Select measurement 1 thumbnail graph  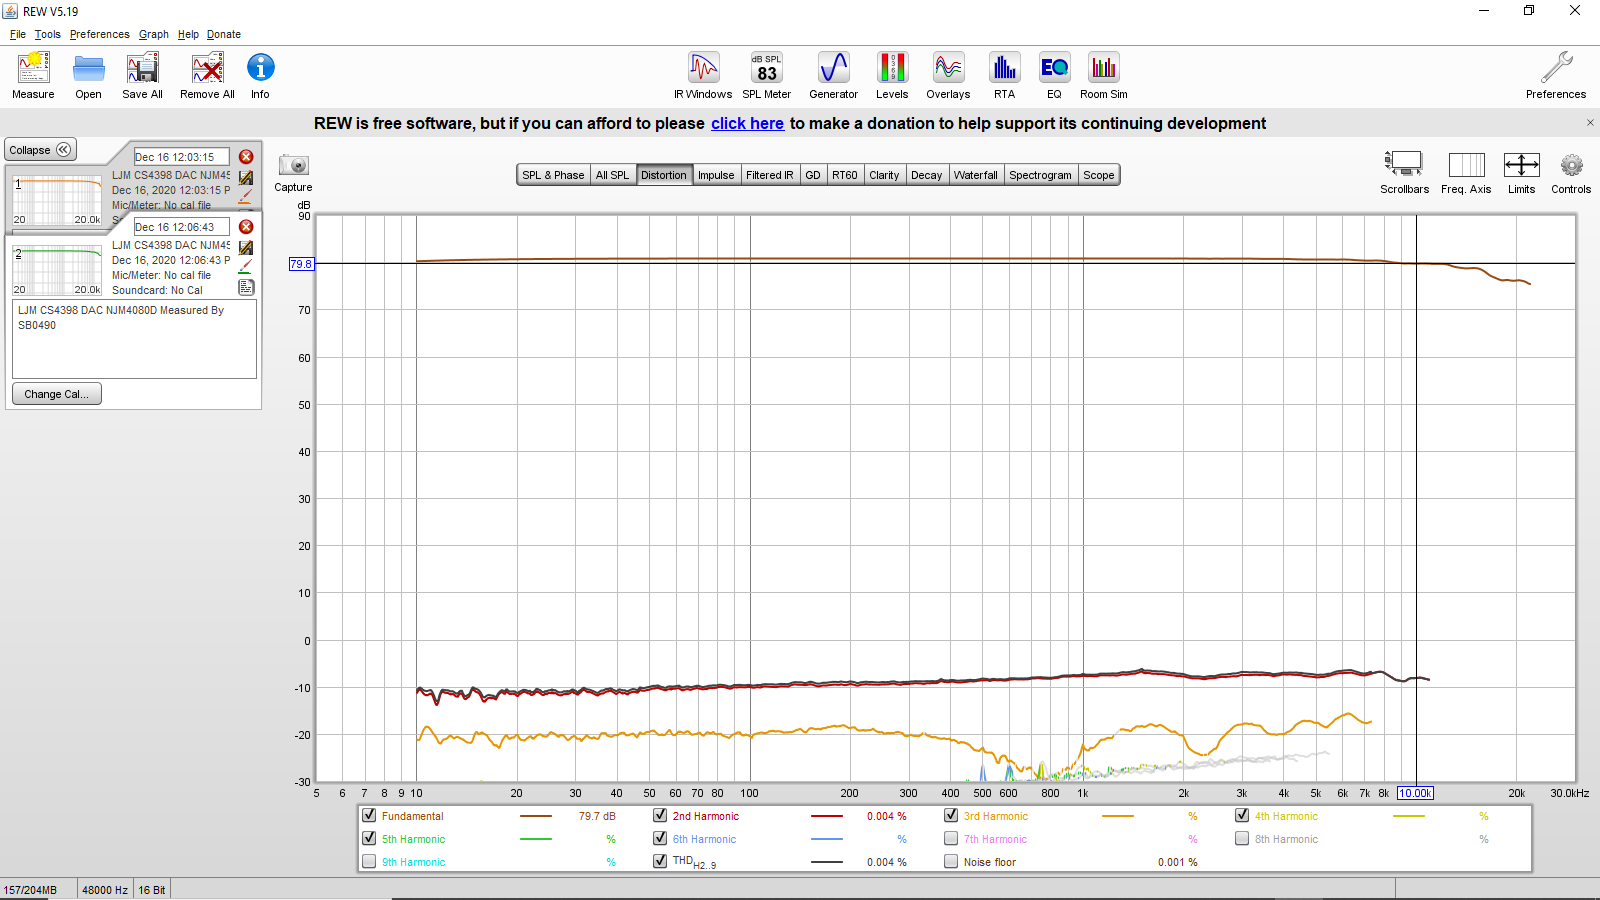click(x=57, y=200)
